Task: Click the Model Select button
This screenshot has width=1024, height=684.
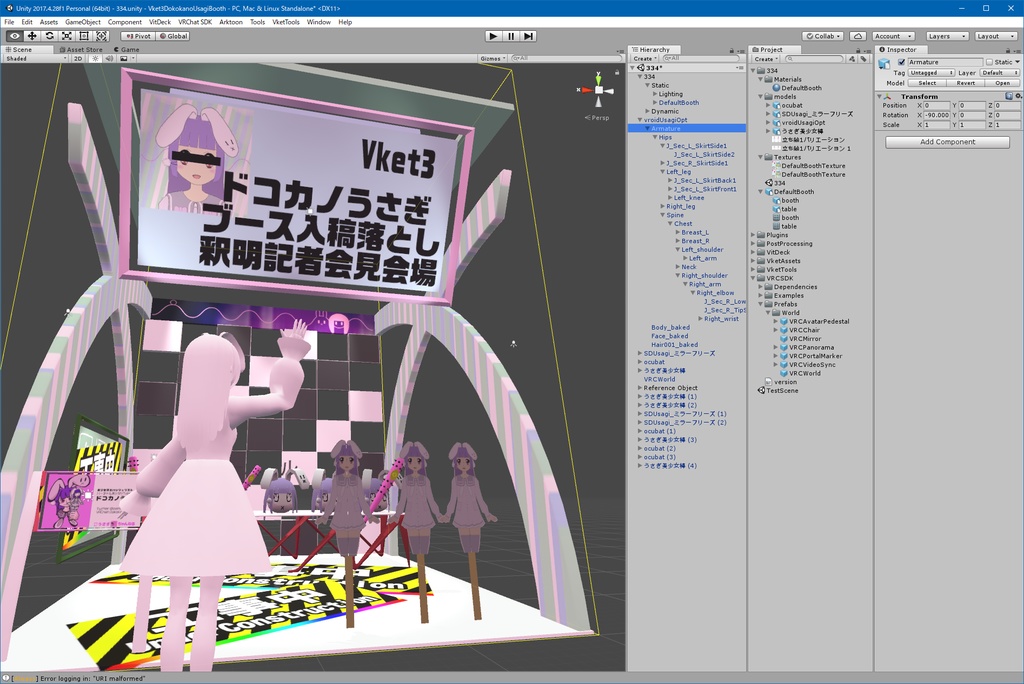Action: point(927,83)
